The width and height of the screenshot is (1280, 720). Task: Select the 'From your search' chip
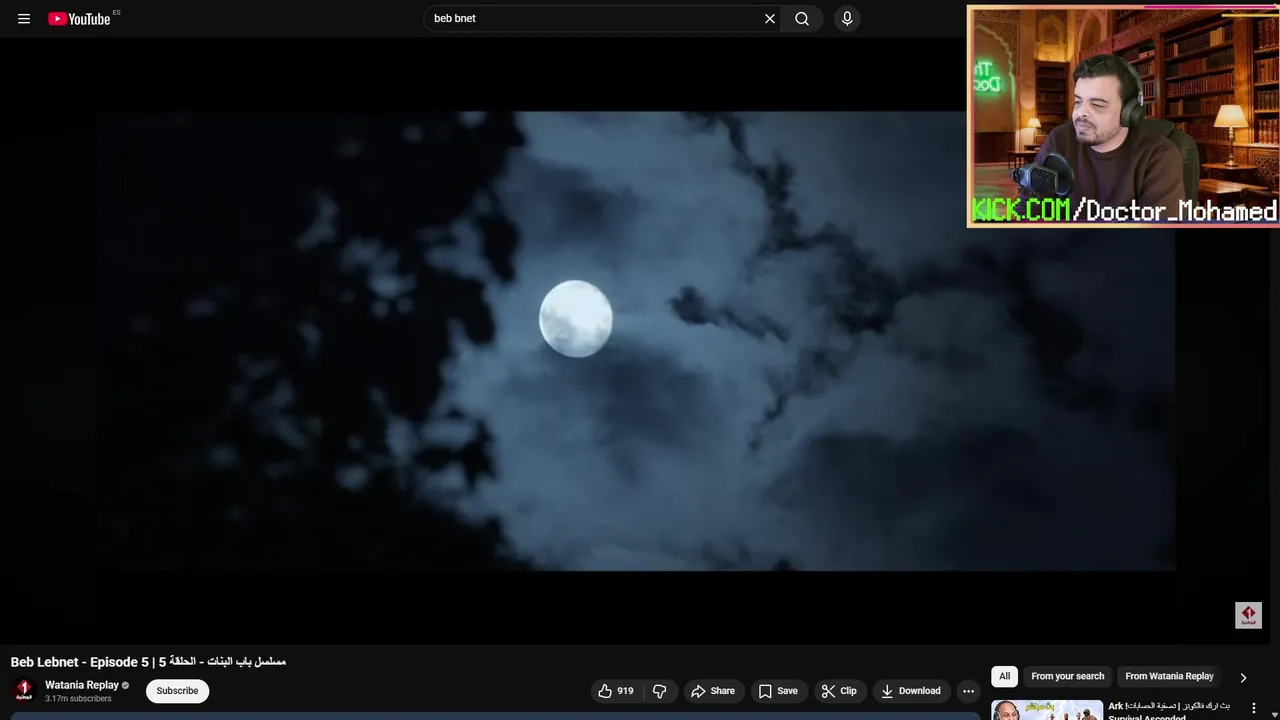tap(1068, 676)
